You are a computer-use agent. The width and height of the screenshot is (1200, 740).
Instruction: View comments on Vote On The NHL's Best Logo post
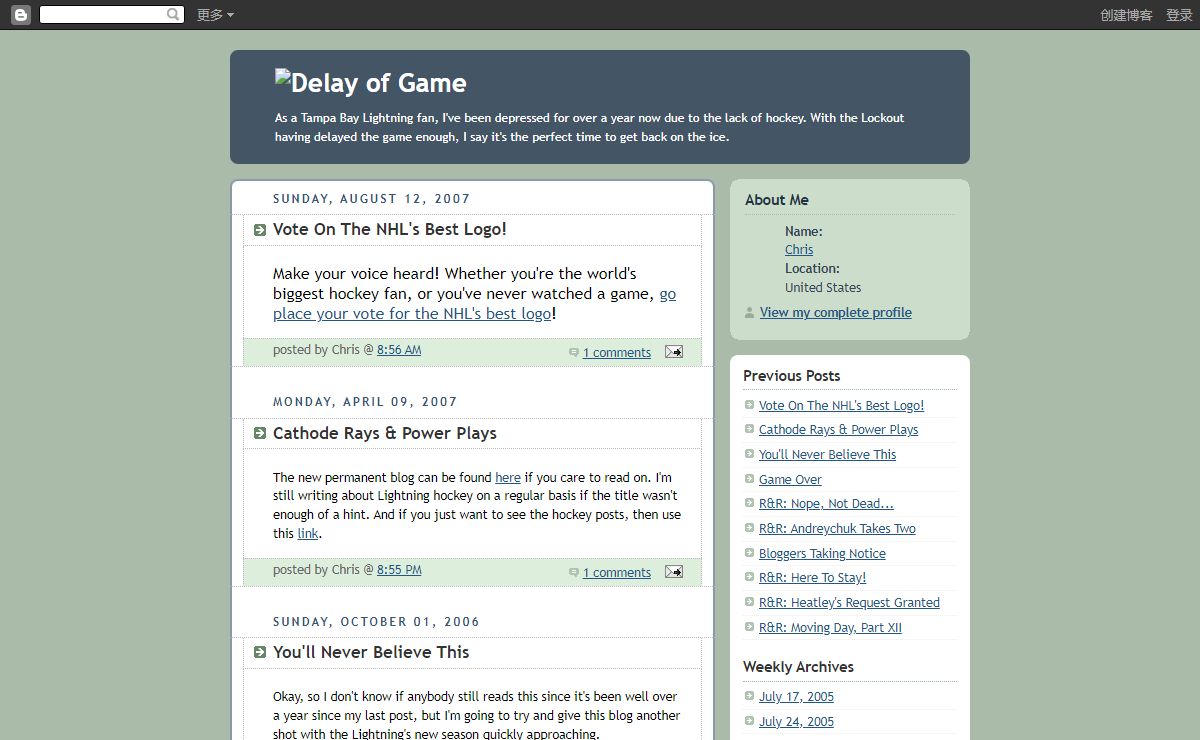pyautogui.click(x=617, y=353)
